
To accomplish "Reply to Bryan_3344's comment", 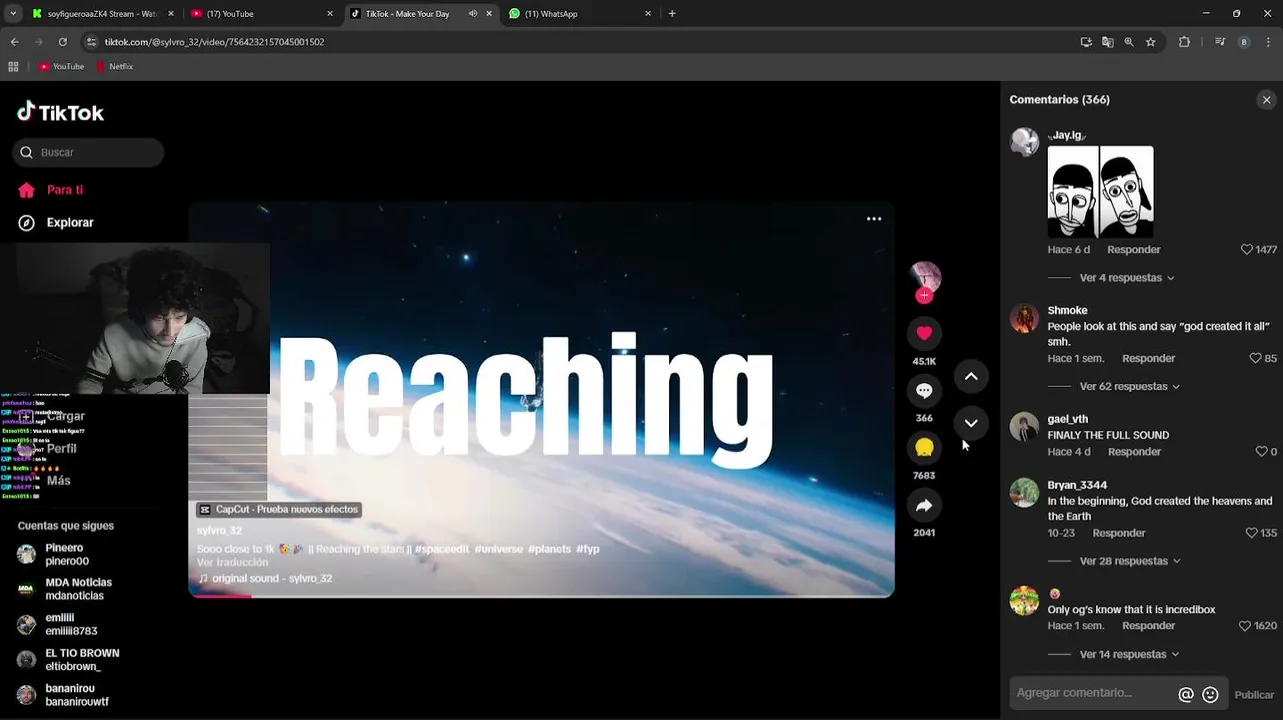I will [1119, 533].
